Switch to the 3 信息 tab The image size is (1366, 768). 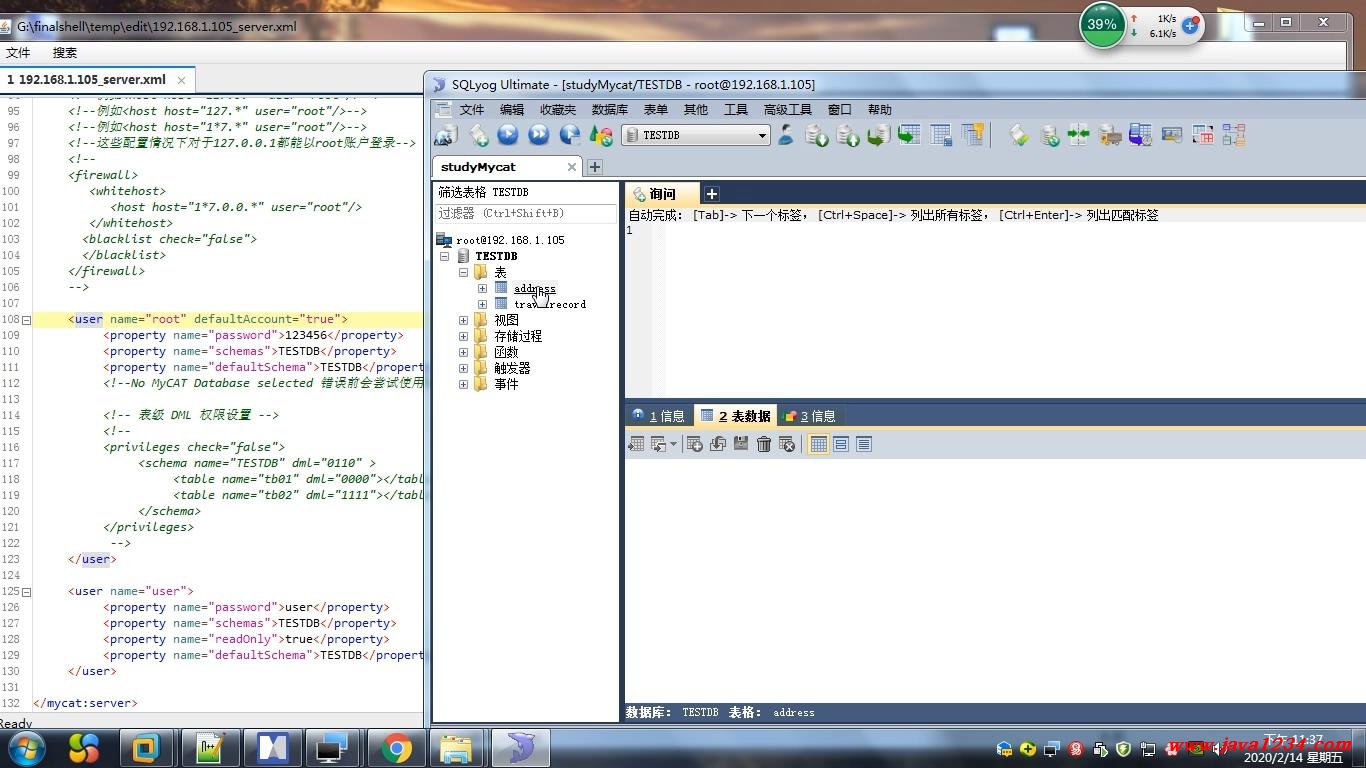(810, 416)
